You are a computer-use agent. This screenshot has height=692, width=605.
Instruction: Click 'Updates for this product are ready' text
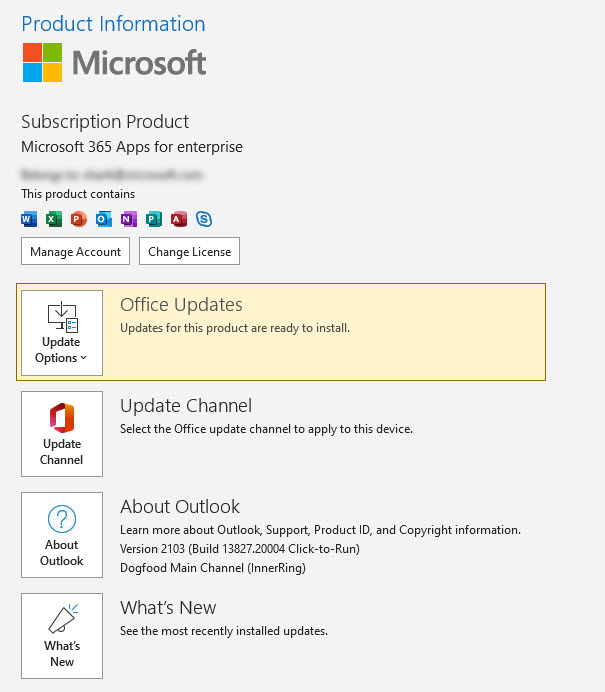coord(235,328)
